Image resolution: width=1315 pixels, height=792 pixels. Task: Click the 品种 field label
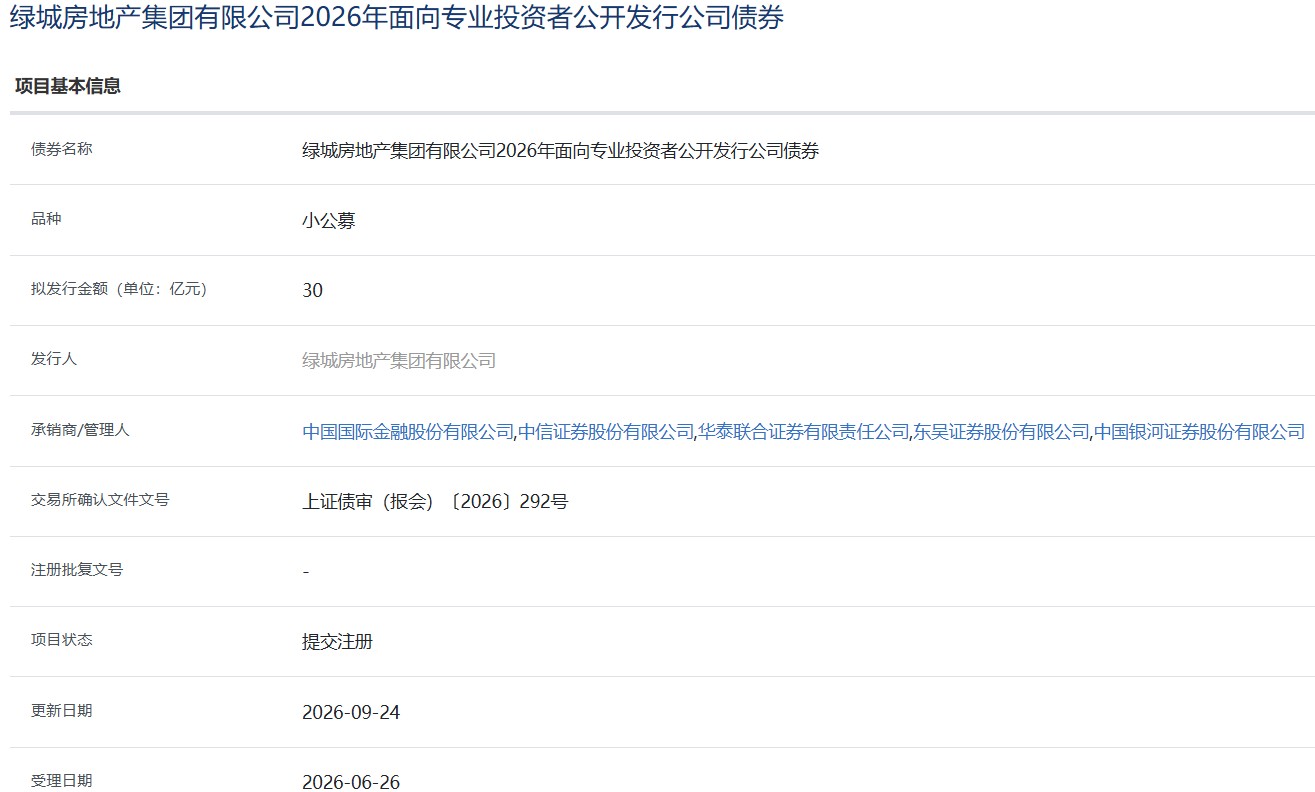pyautogui.click(x=46, y=219)
